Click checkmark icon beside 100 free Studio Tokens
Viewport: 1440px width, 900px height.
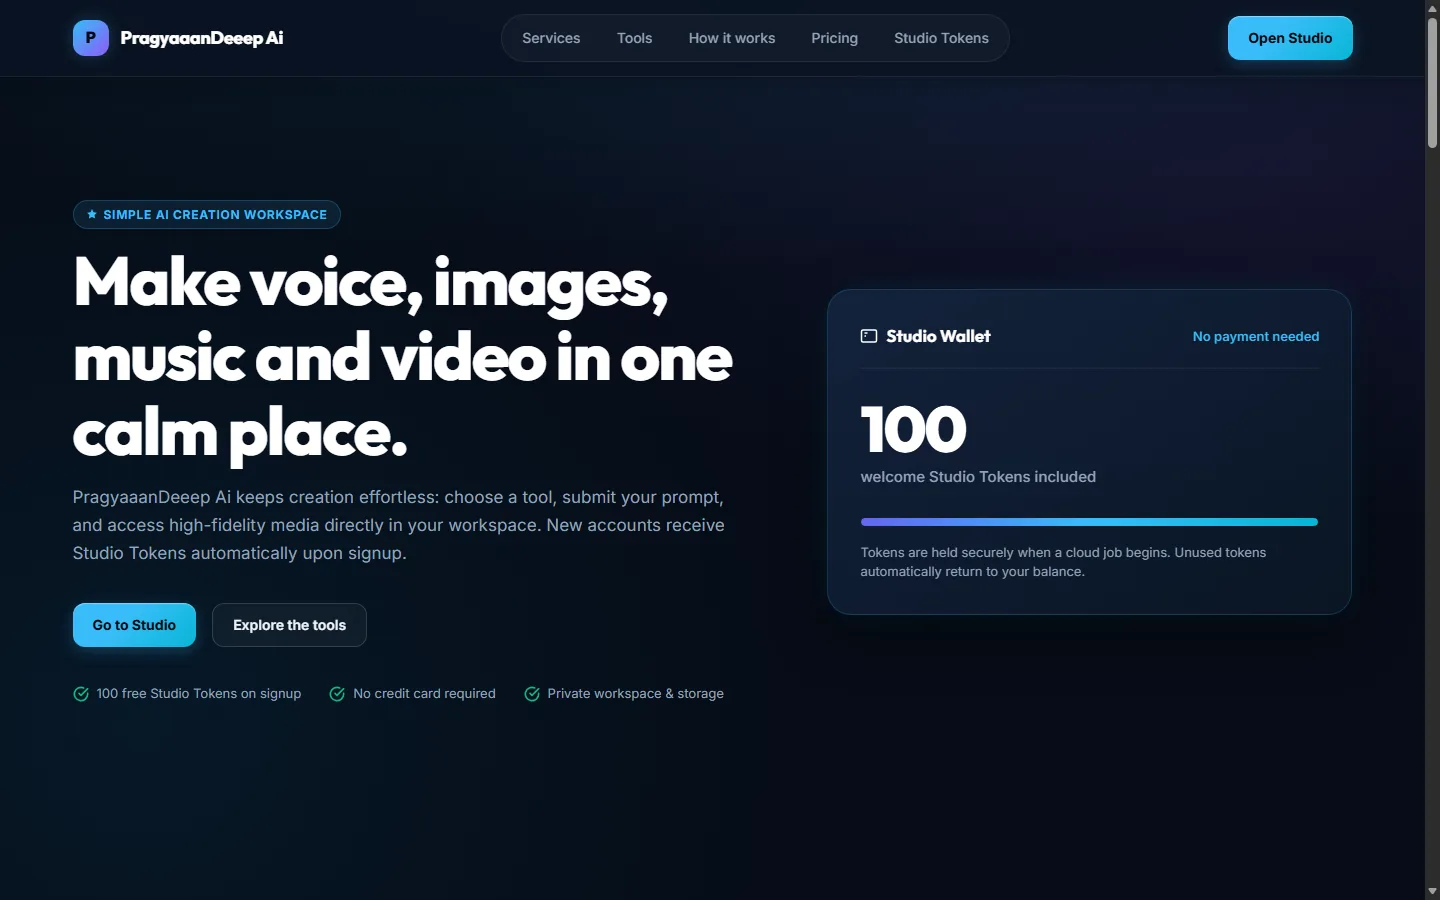tap(81, 694)
